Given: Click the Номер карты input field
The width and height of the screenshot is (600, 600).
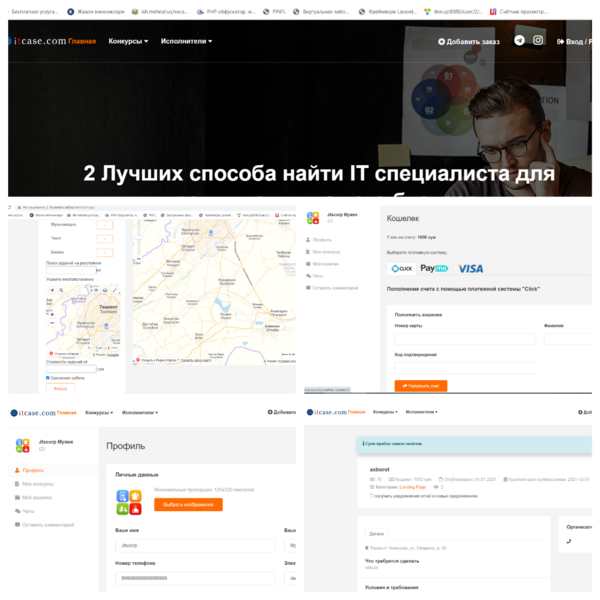Looking at the screenshot, I should tap(465, 339).
